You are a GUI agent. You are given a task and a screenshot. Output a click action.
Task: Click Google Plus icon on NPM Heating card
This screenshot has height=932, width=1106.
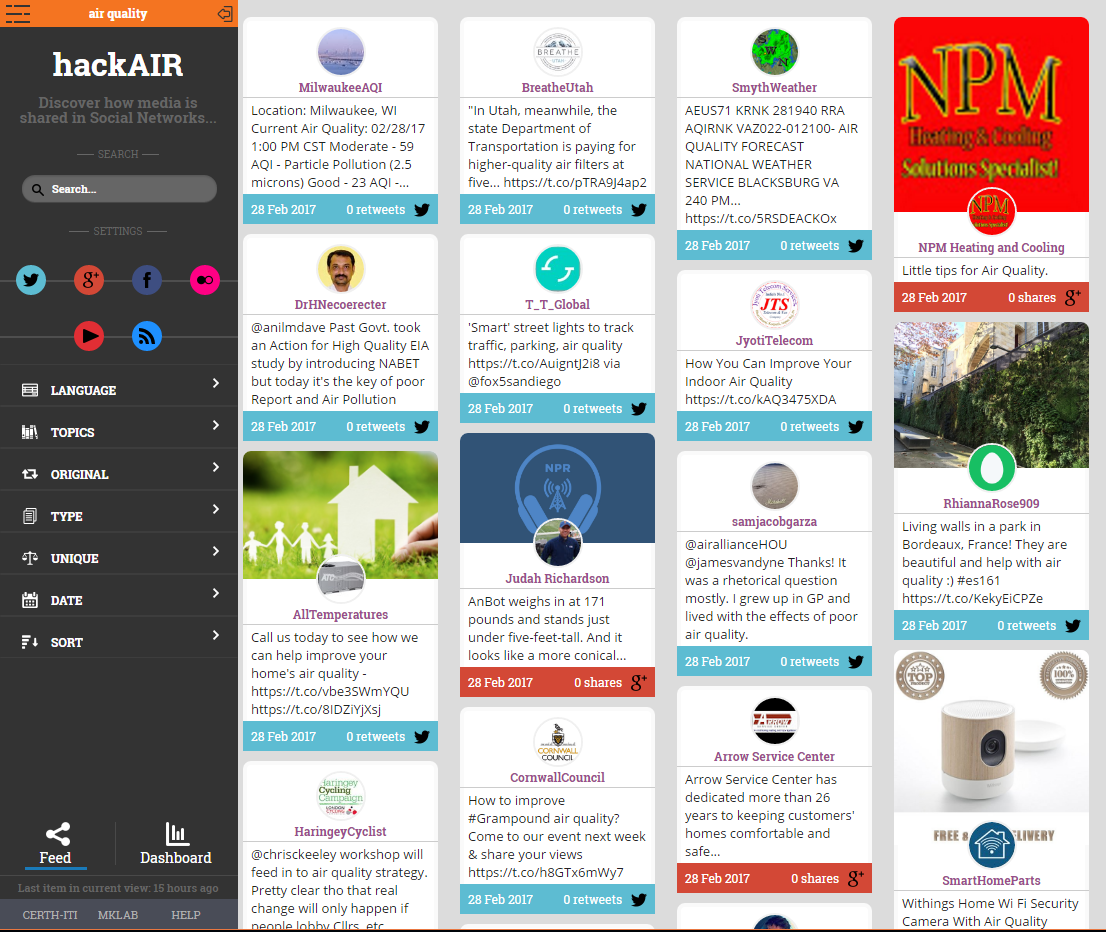1072,298
